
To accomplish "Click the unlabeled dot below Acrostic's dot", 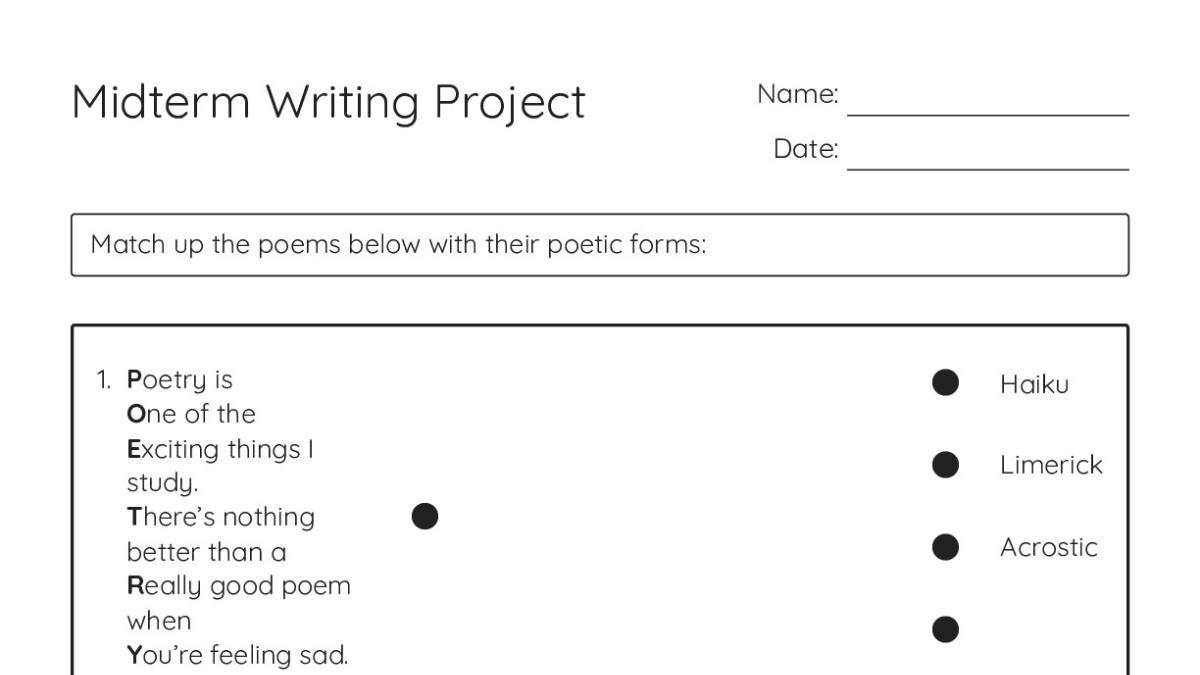I will click(x=945, y=629).
